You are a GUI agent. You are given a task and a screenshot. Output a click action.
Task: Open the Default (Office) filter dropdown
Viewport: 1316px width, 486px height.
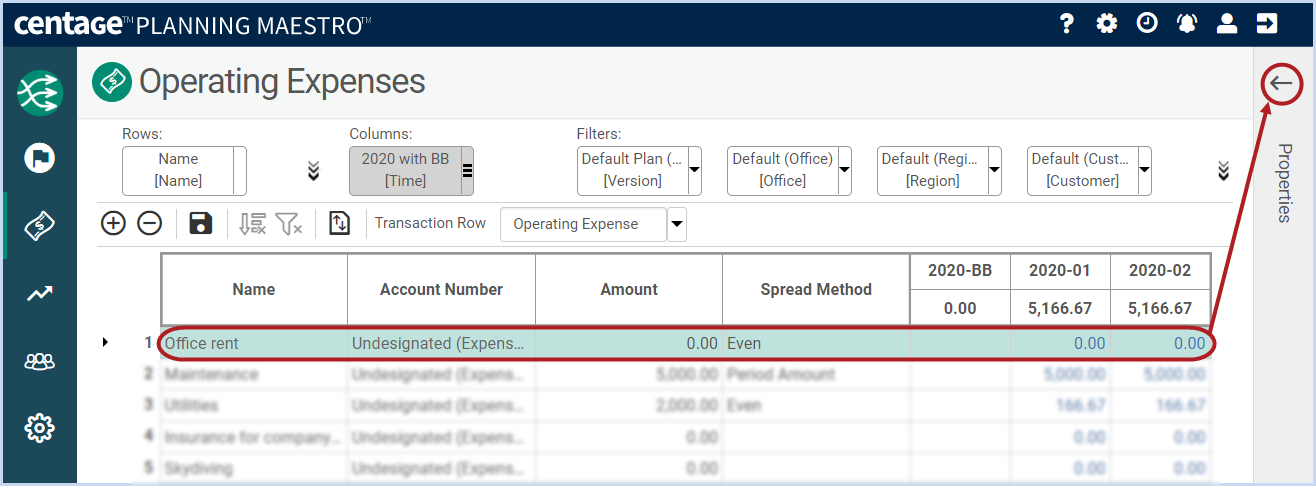pos(845,171)
